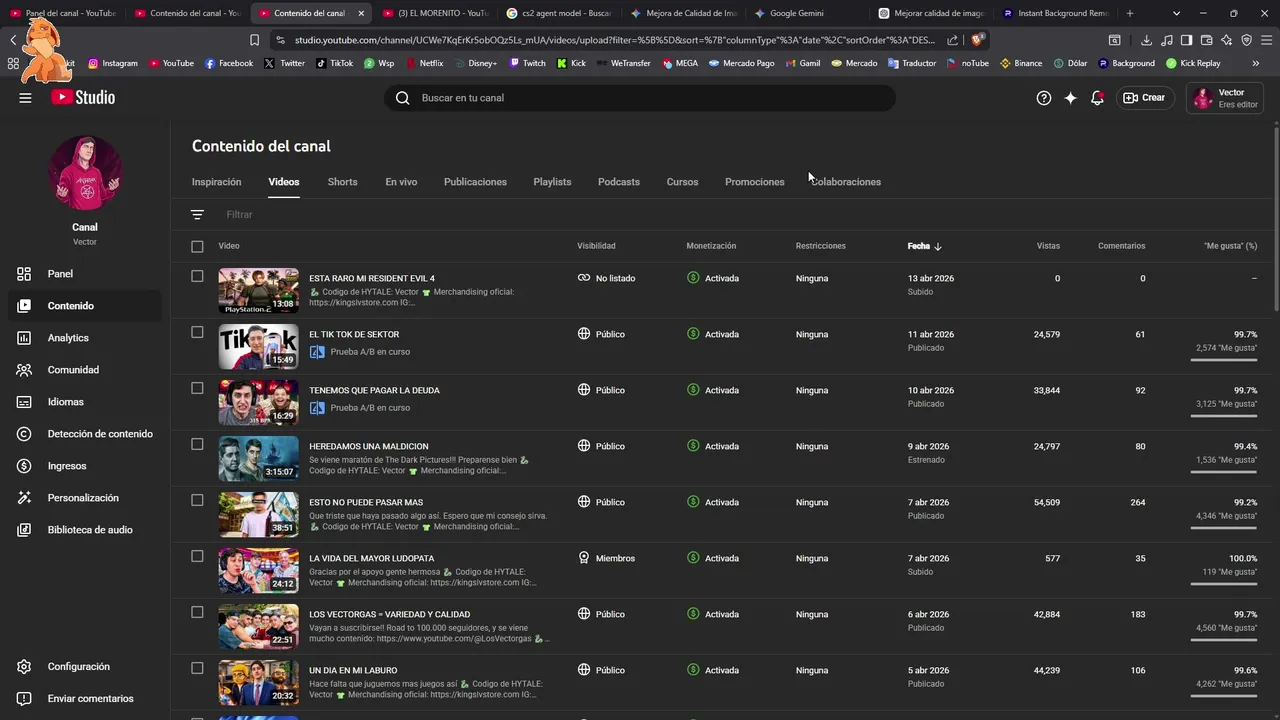Click likes ratio bar of ESTO NO PUEDE PASAR MAS

click(1224, 527)
